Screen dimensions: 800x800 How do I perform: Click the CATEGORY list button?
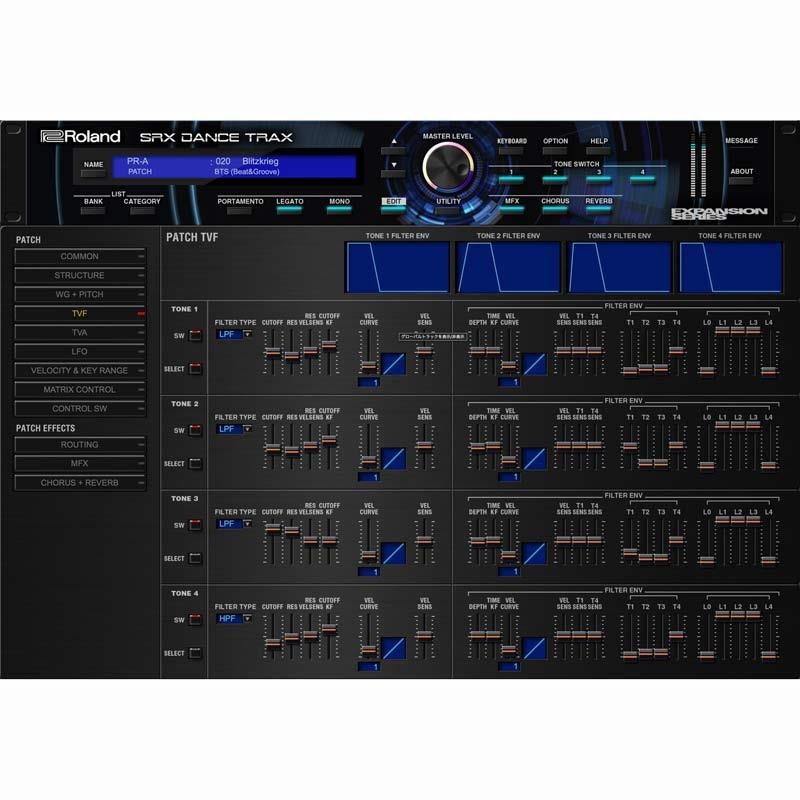(142, 210)
